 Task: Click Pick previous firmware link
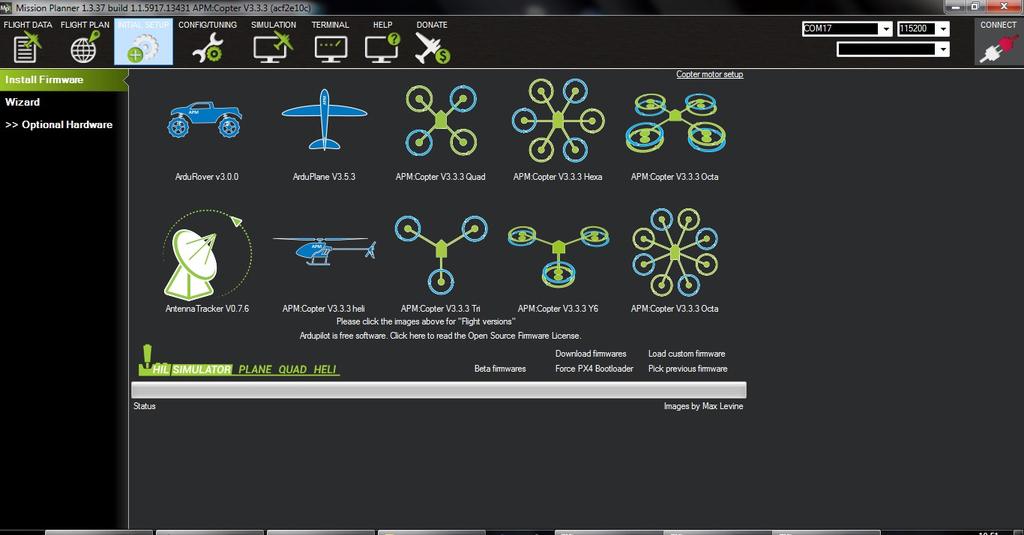688,368
